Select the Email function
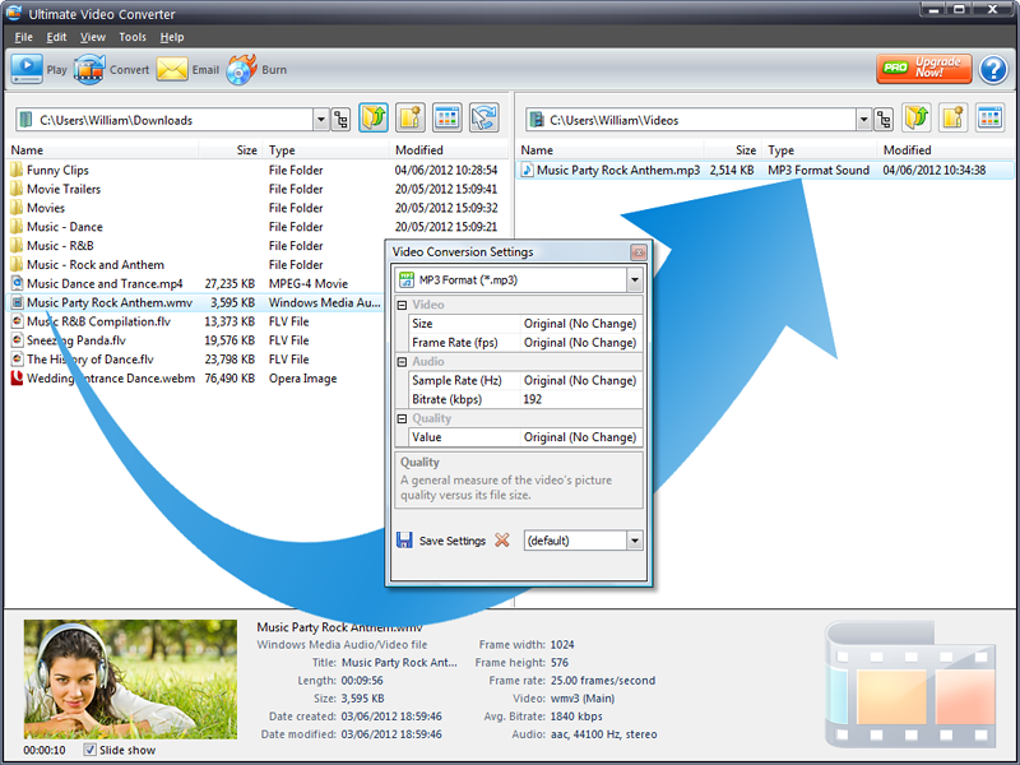This screenshot has width=1020, height=765. [192, 69]
